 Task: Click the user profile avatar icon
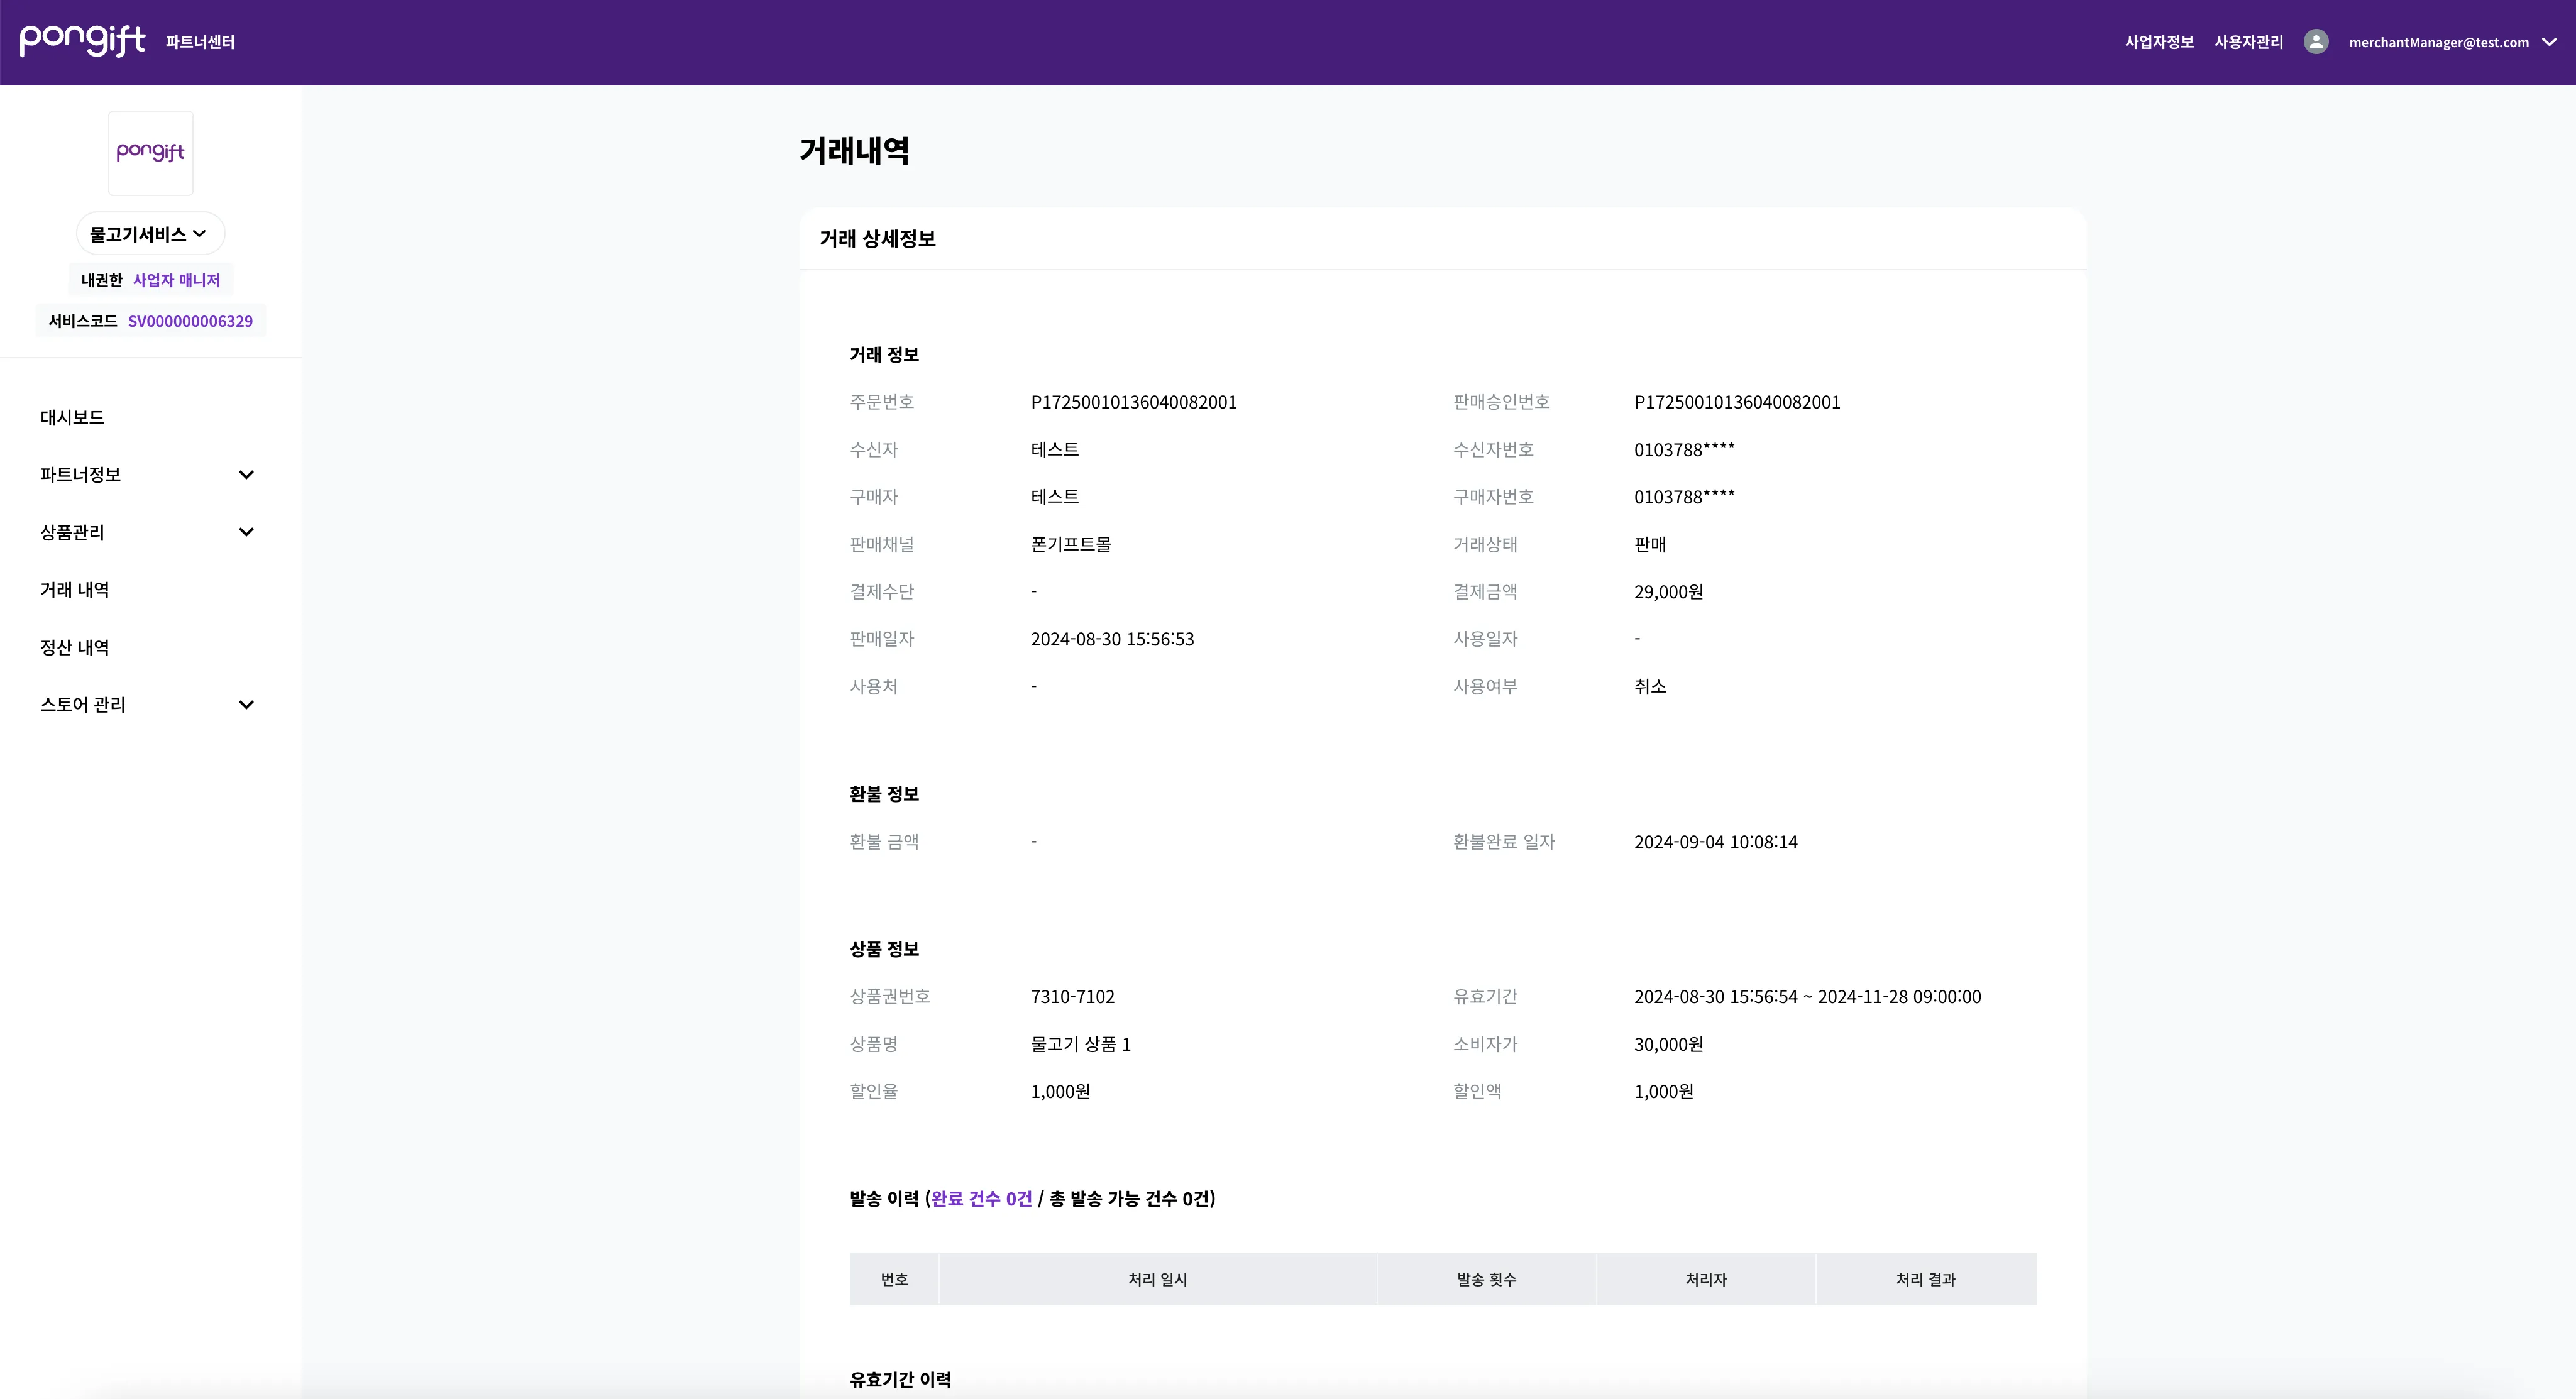click(2317, 41)
